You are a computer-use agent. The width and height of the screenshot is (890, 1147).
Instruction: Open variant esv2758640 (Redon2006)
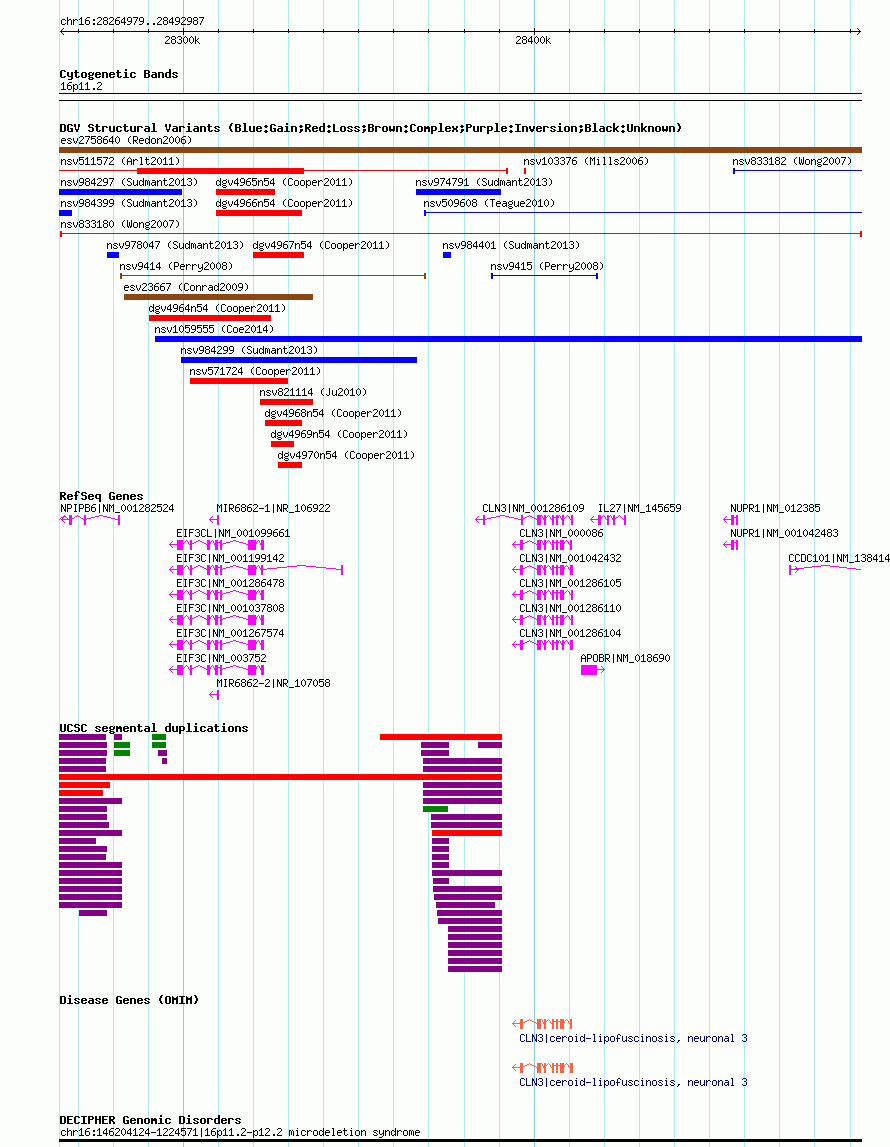click(126, 140)
